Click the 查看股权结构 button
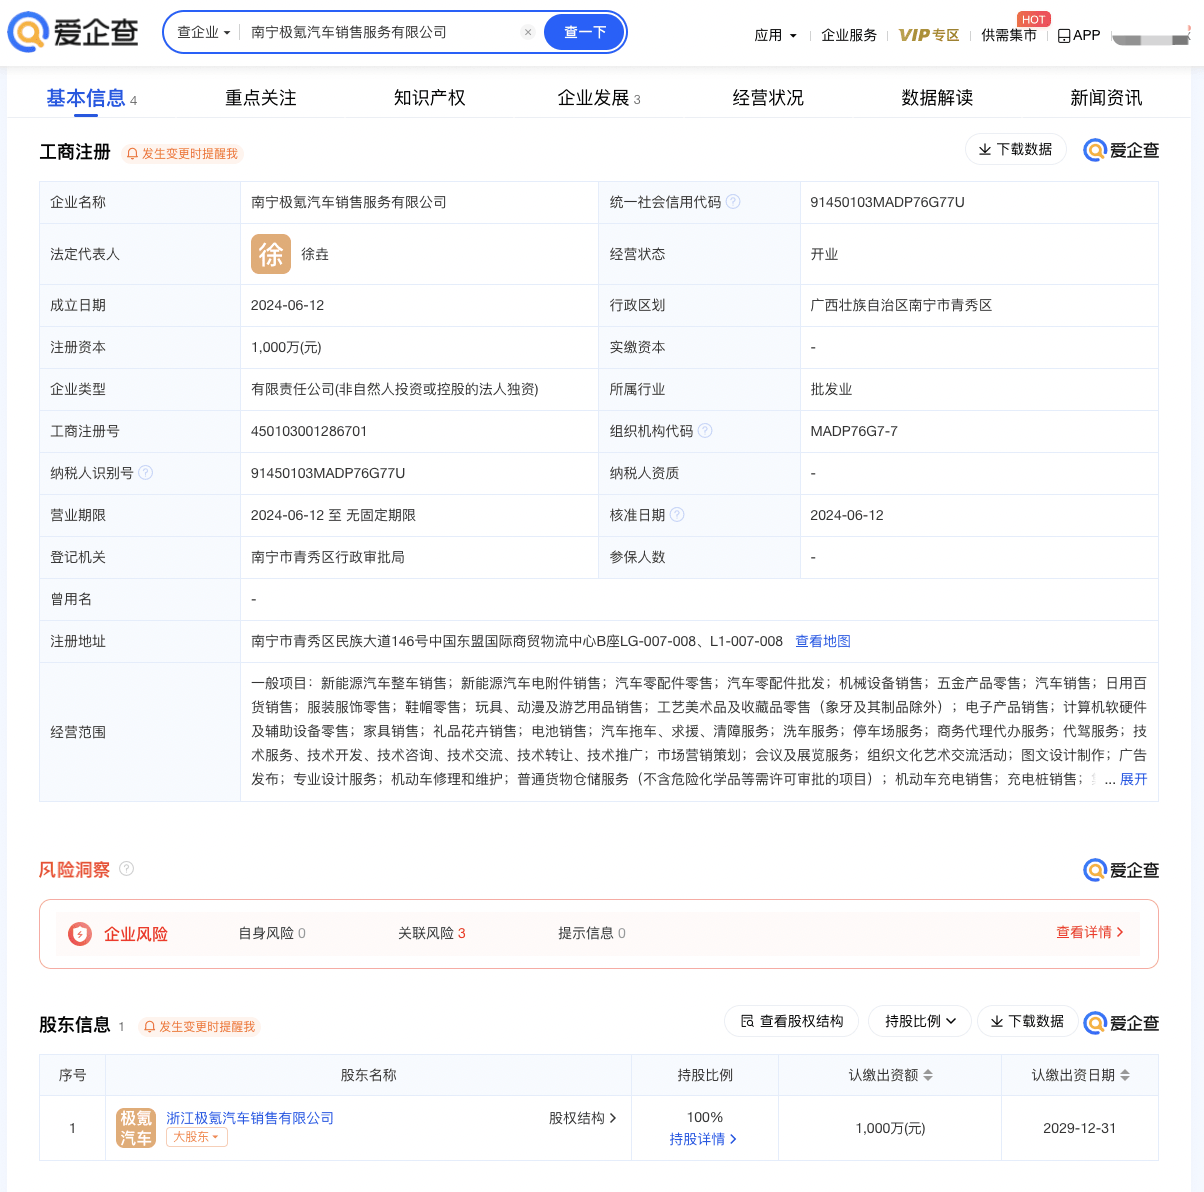Viewport: 1204px width, 1192px height. pos(791,1021)
